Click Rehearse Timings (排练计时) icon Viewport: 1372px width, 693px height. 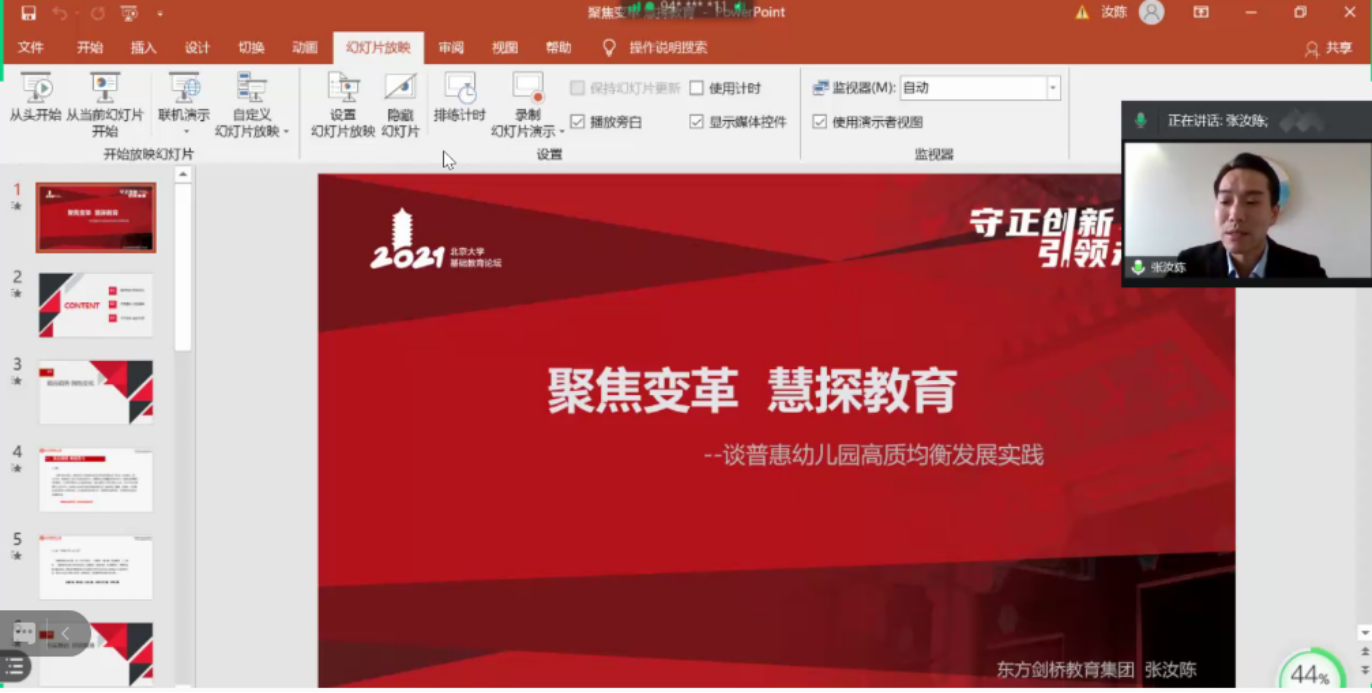(x=460, y=89)
